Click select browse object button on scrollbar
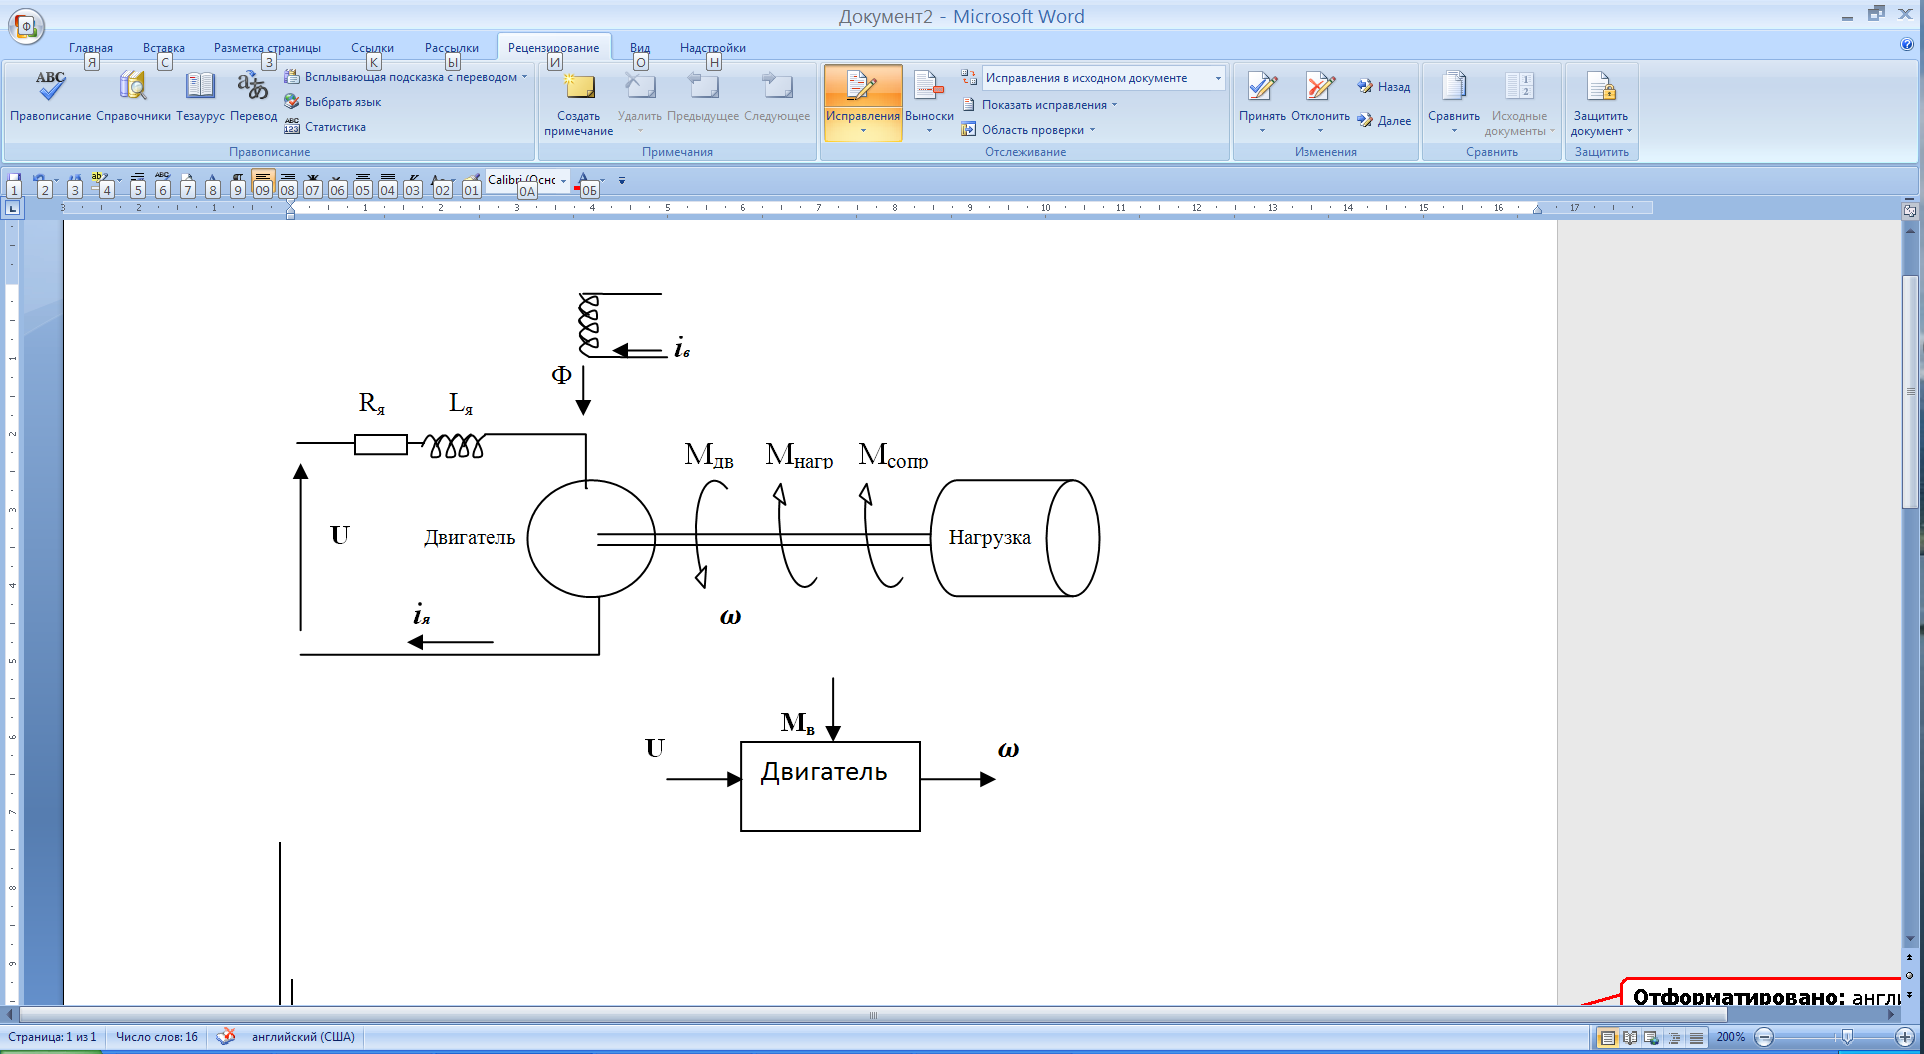 pos(1909,975)
